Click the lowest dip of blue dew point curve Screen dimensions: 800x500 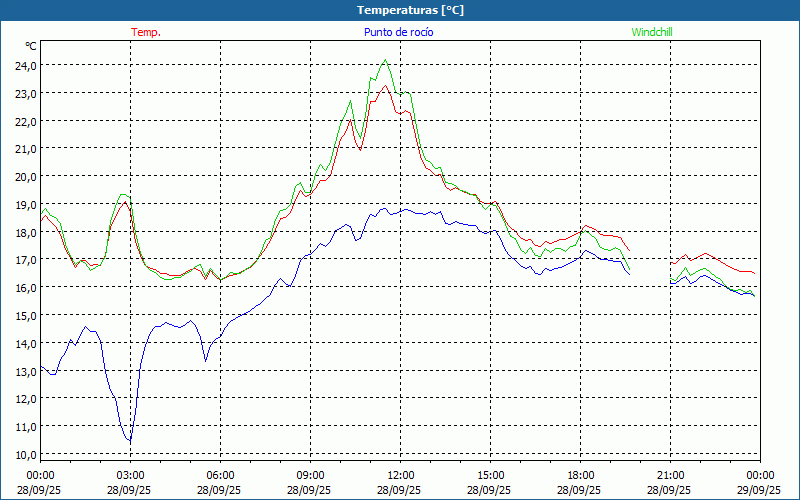pos(129,441)
